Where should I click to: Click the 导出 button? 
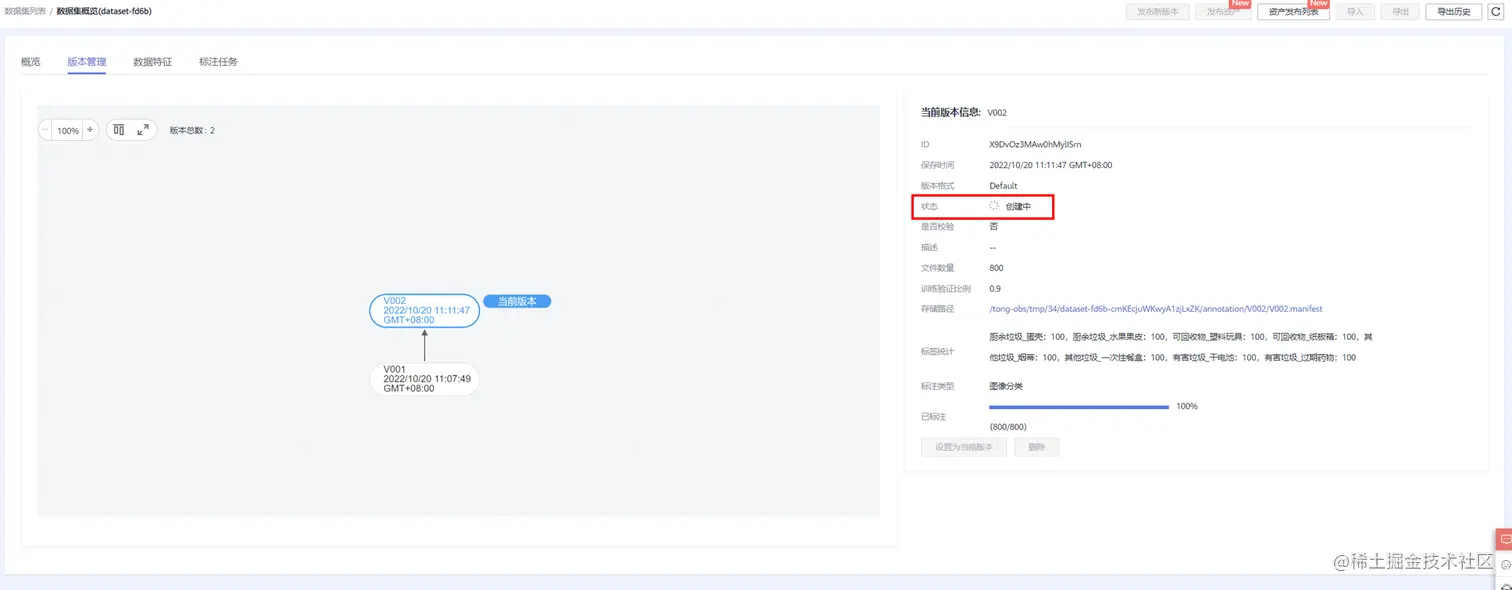coord(1400,12)
